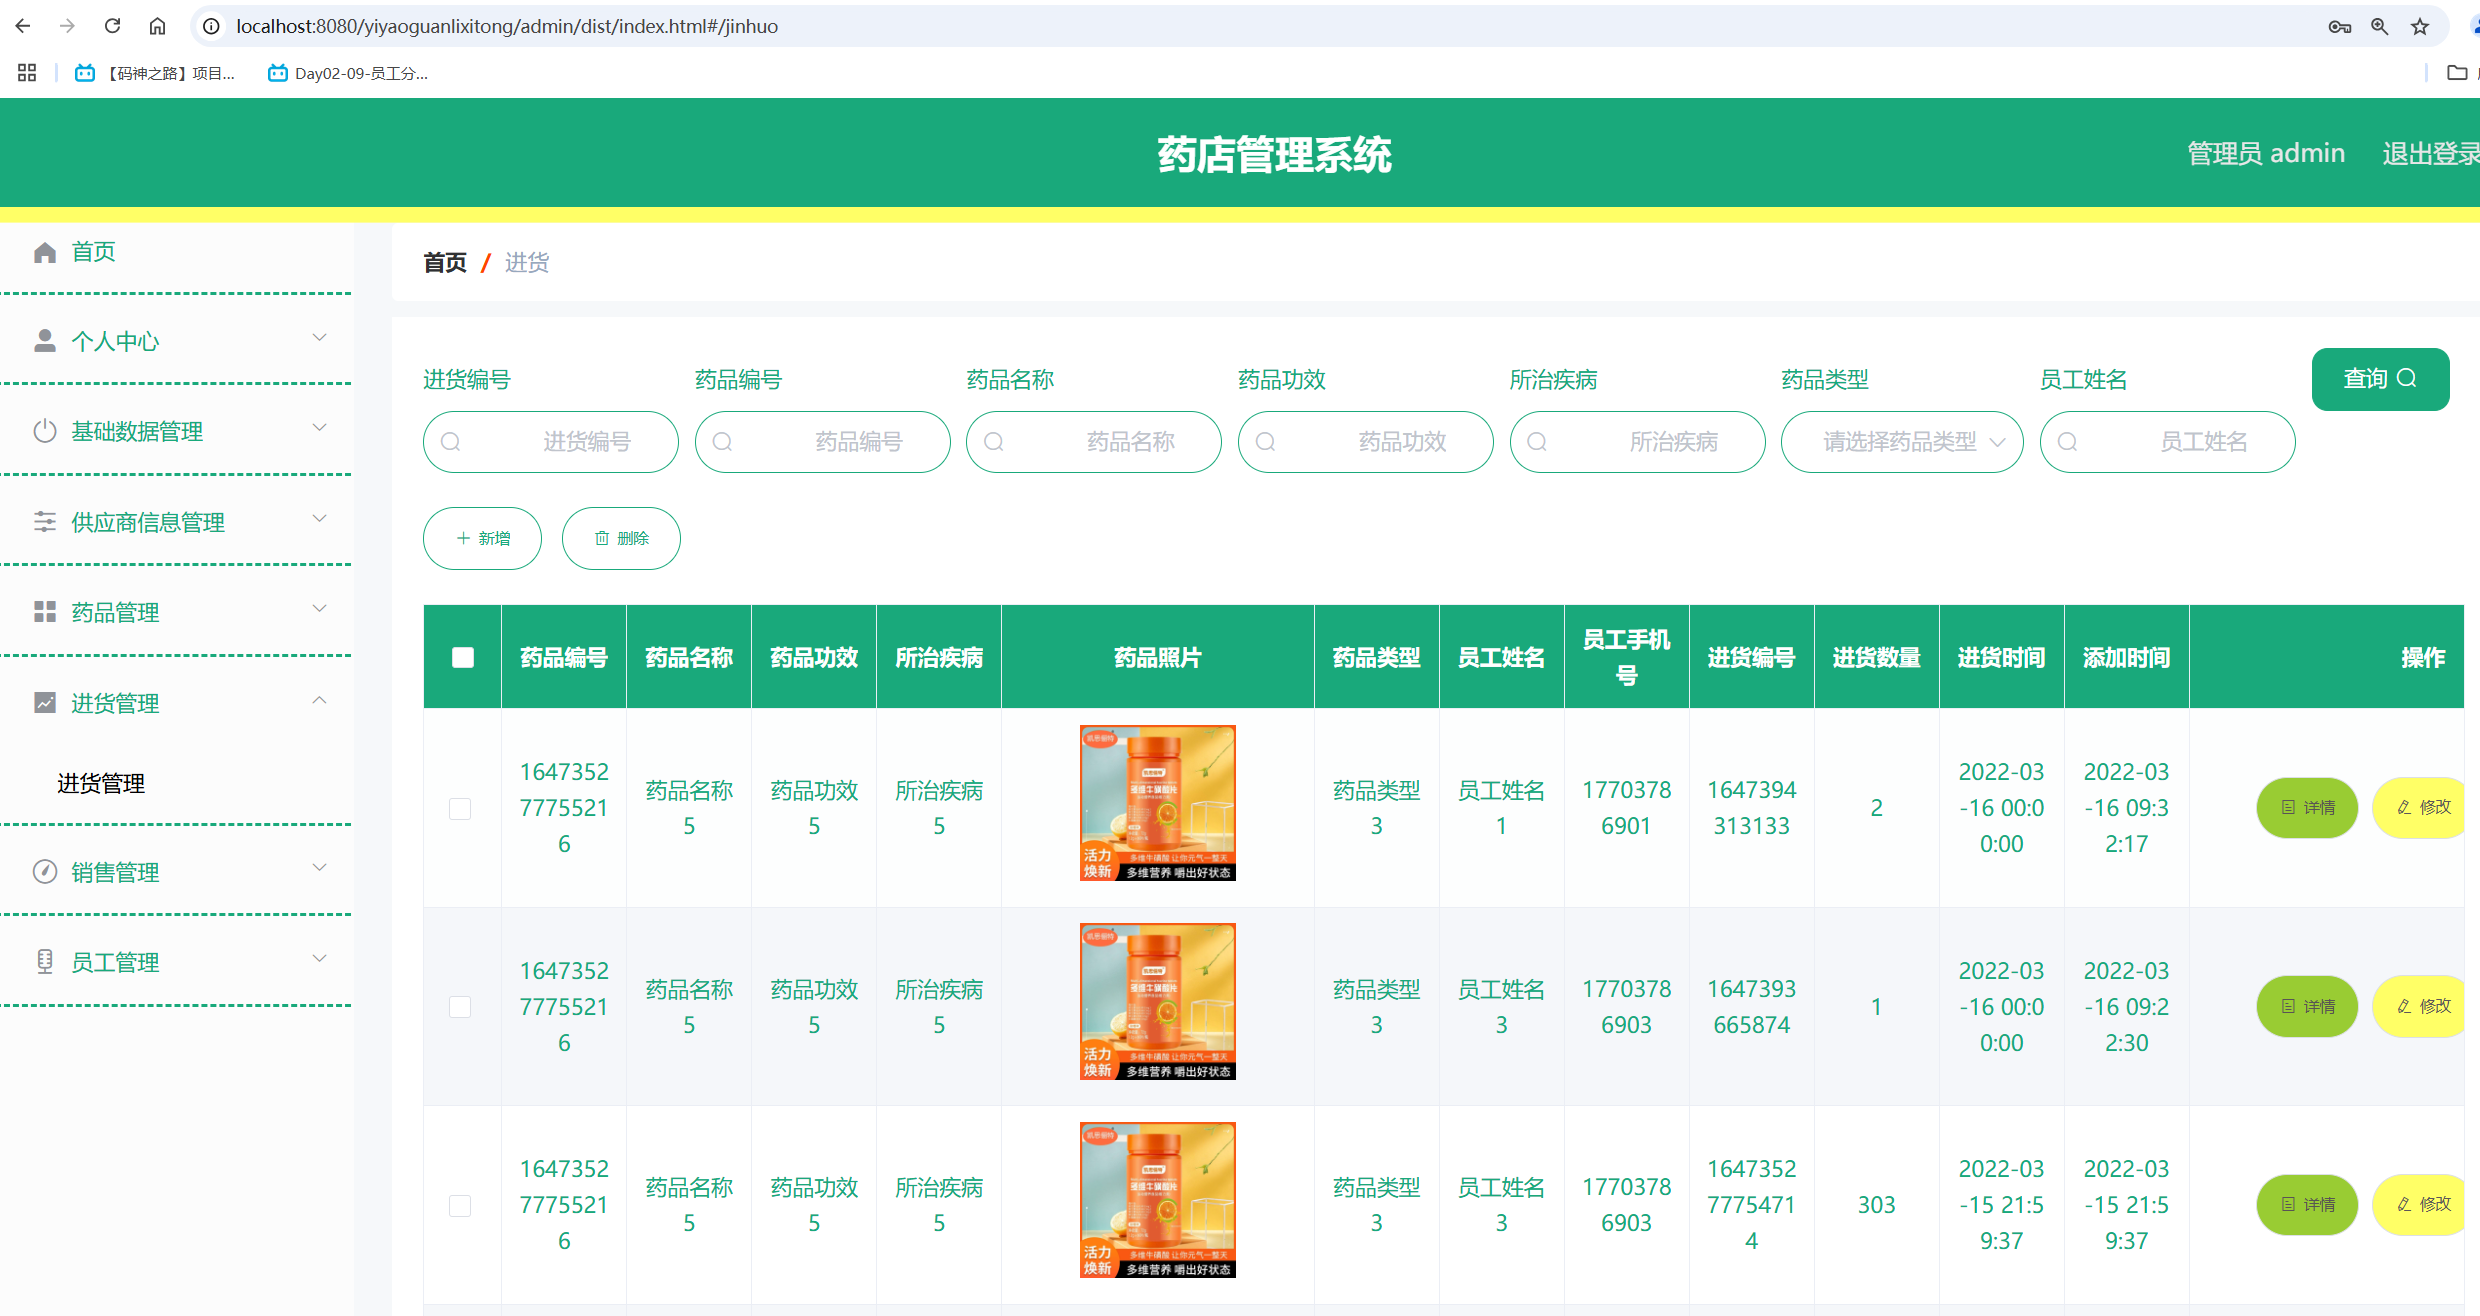Viewport: 2480px width, 1316px height.
Task: Click the 进货管理 chart icon
Action: pos(44,703)
